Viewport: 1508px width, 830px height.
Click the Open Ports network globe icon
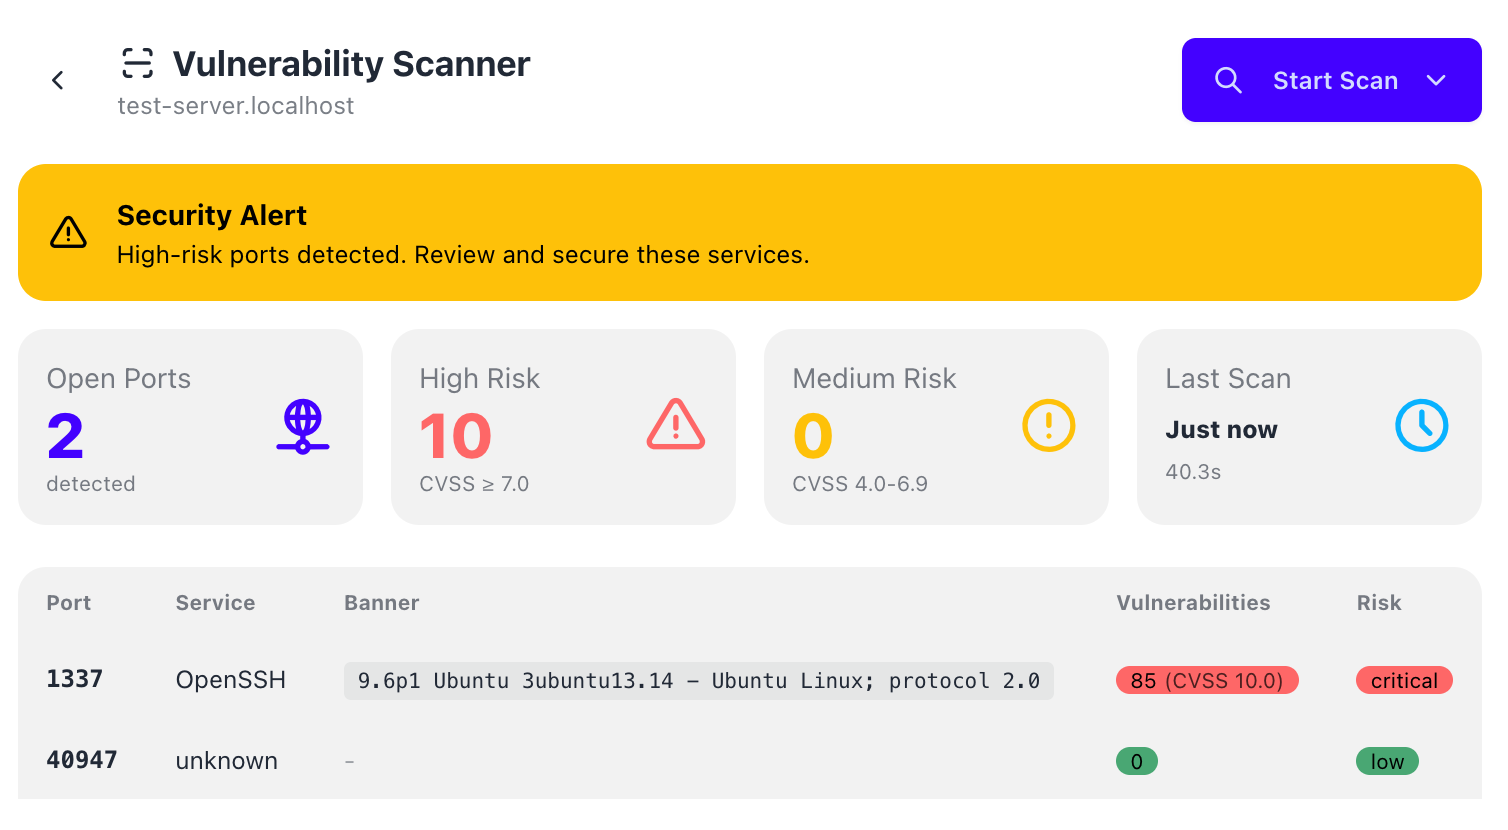(x=303, y=426)
